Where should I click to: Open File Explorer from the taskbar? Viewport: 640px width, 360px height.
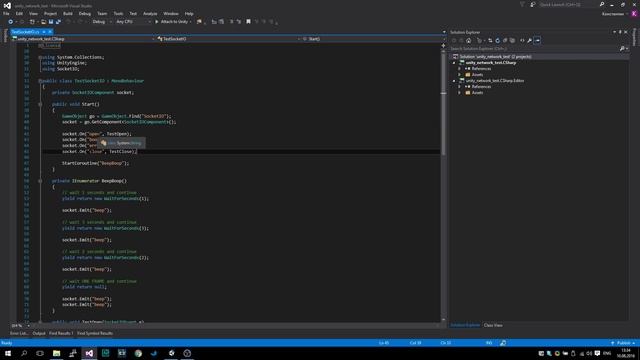click(x=57, y=353)
